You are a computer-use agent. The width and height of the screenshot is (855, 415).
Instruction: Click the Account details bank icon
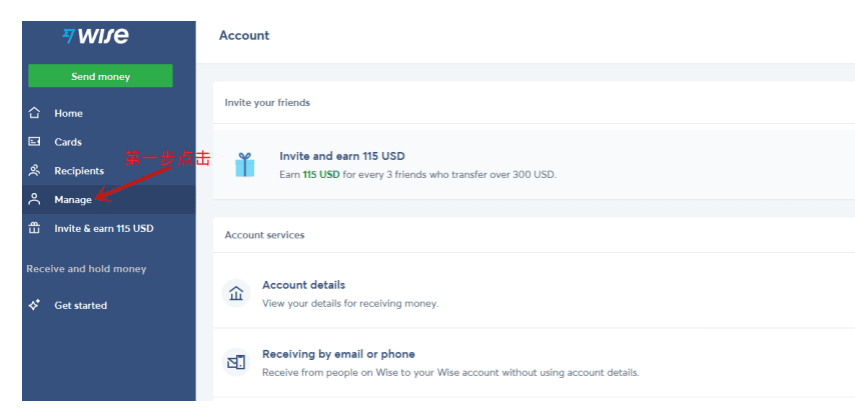click(x=236, y=293)
